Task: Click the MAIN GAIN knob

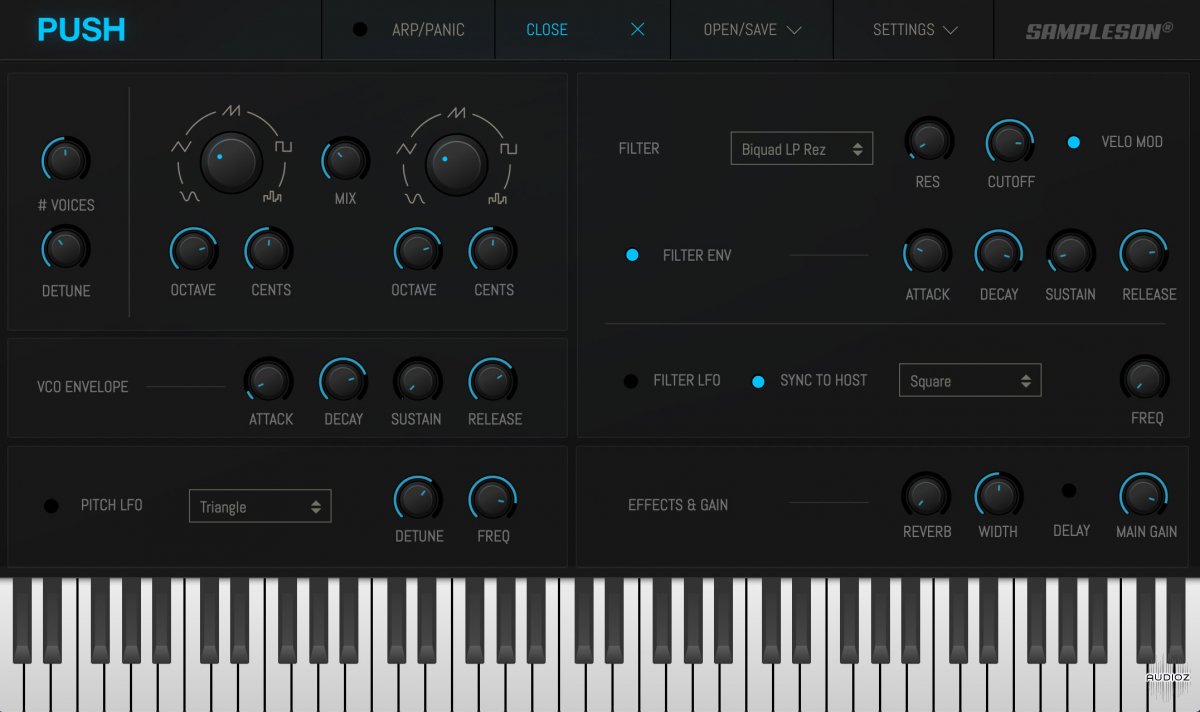Action: point(1144,496)
